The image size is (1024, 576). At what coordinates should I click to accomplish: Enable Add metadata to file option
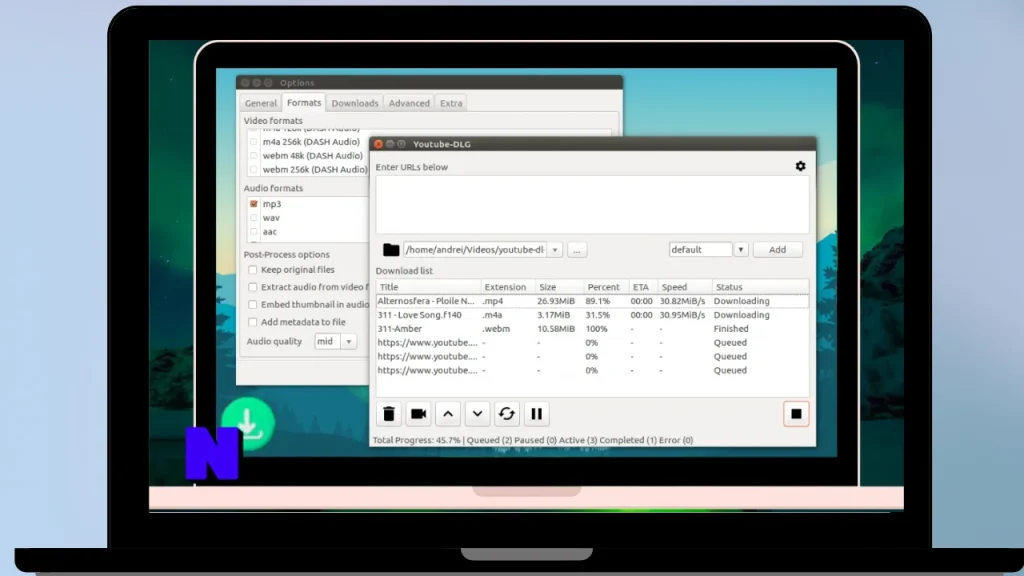tap(253, 322)
